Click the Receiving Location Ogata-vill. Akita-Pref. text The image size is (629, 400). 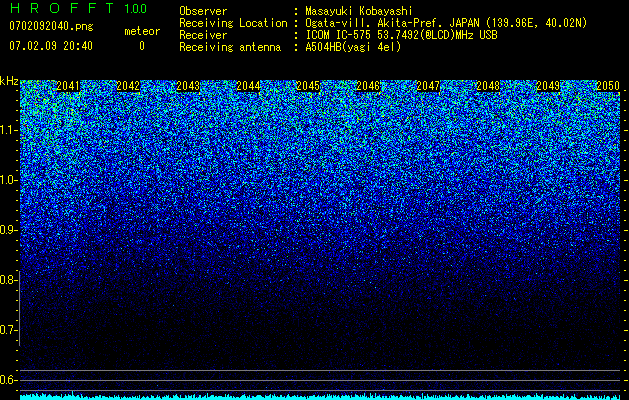coord(446,23)
